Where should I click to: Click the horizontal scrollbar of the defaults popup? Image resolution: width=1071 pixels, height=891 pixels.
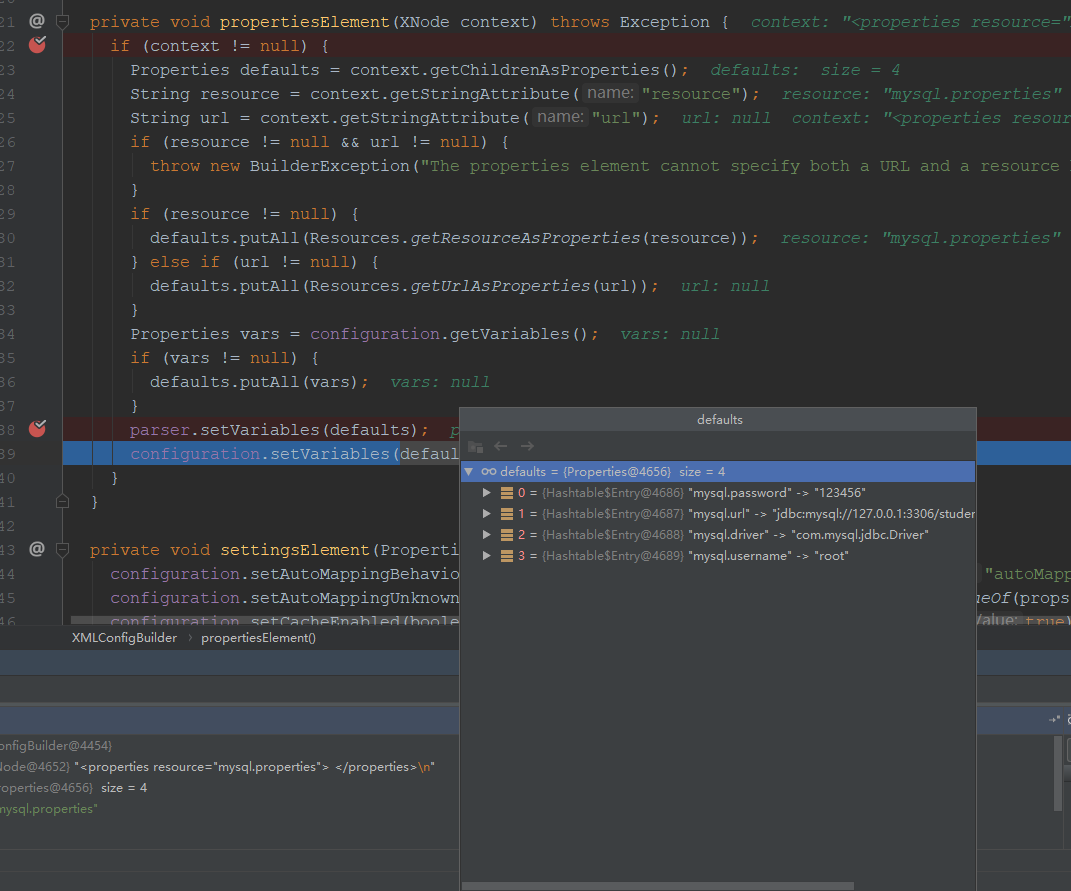[658, 886]
